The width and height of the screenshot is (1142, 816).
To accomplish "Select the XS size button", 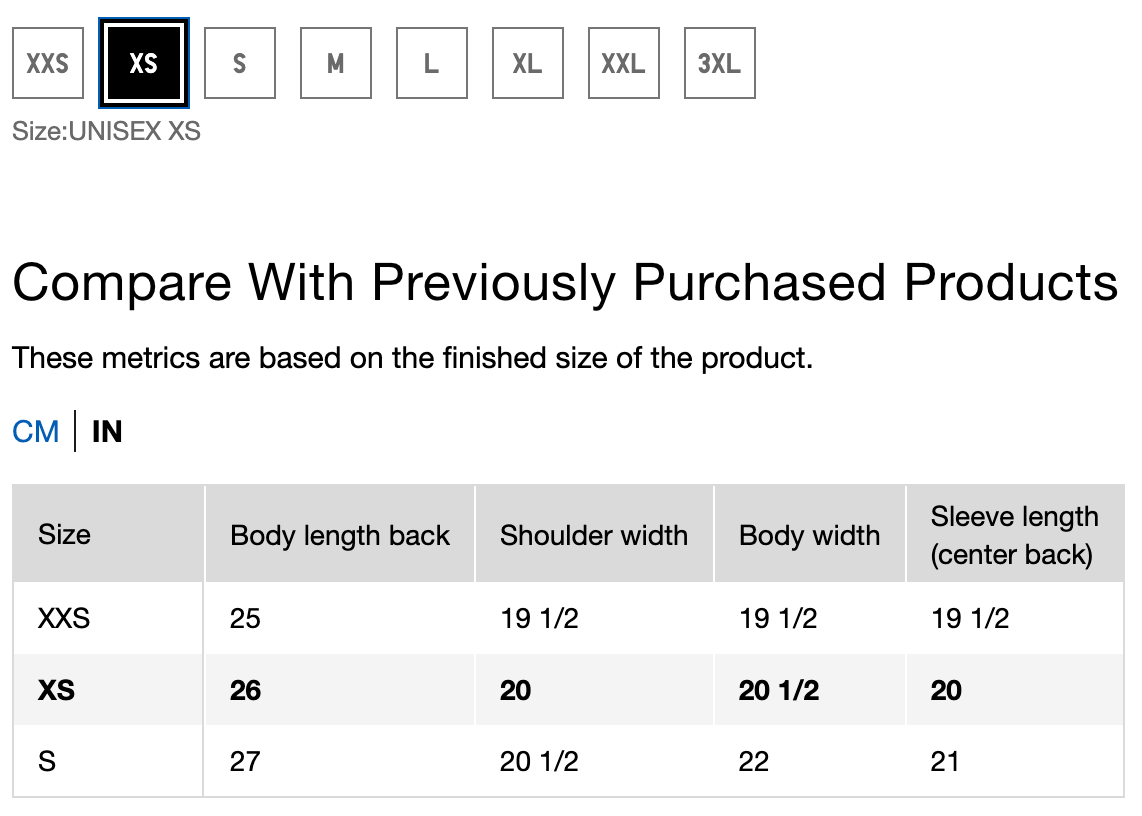I will coord(144,63).
